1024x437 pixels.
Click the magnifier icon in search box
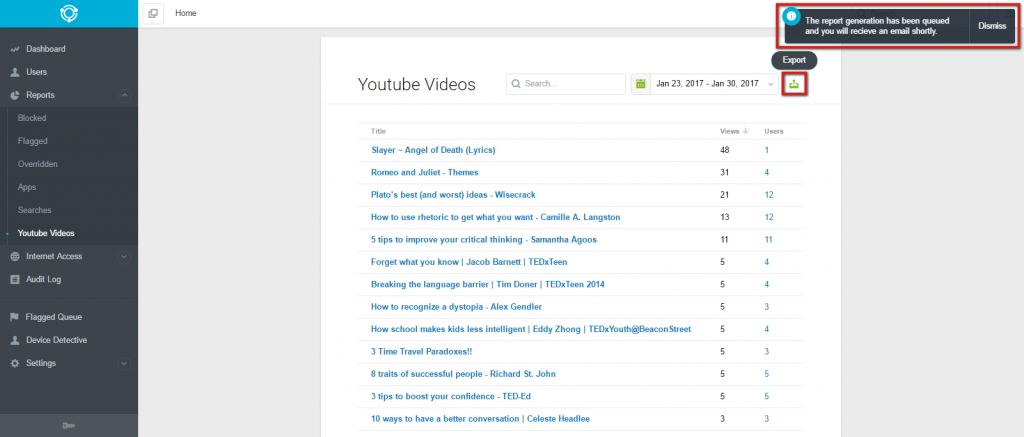[x=516, y=84]
